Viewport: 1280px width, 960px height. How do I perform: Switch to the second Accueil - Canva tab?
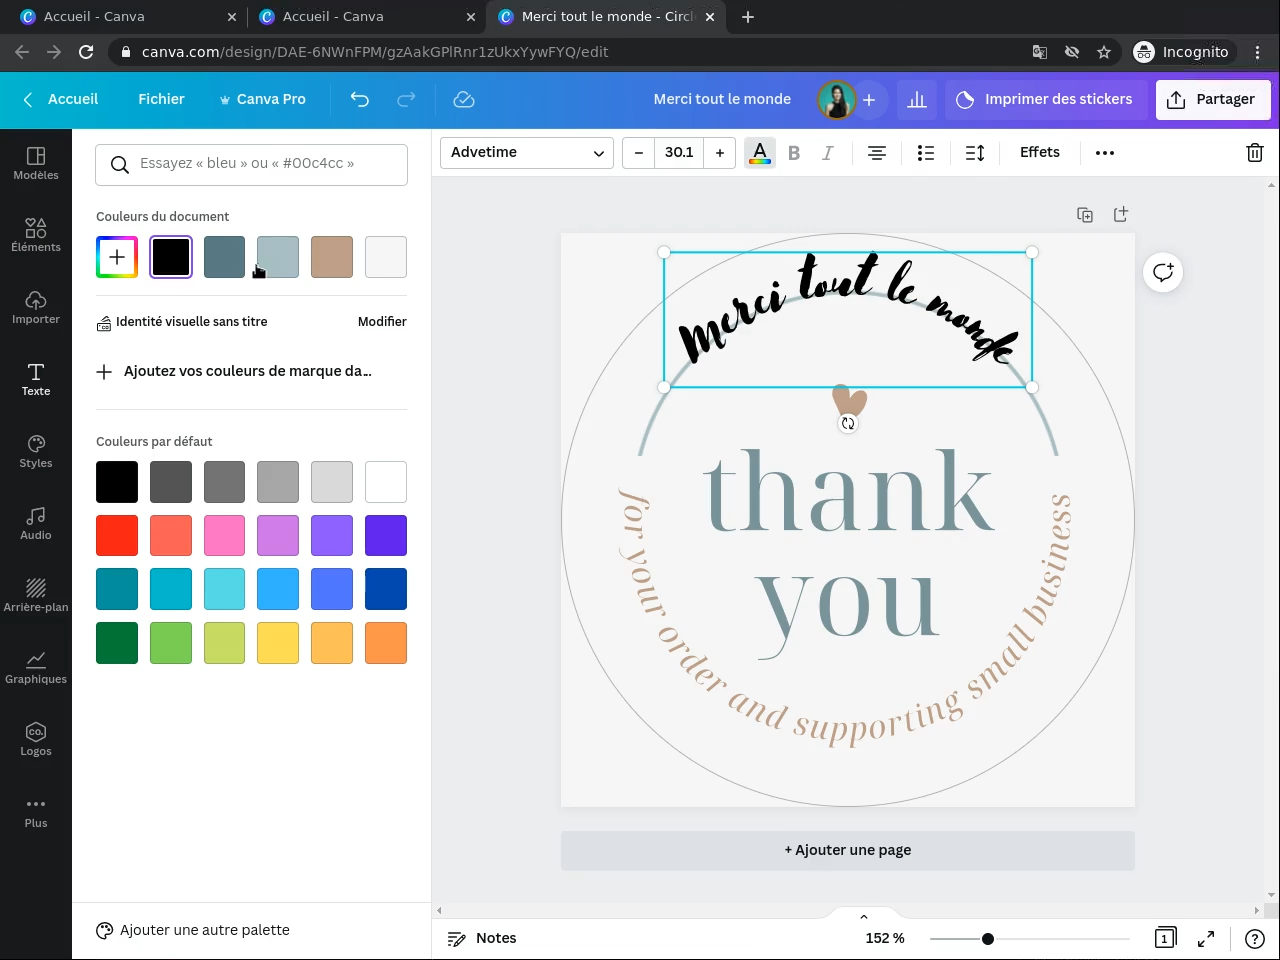click(367, 16)
